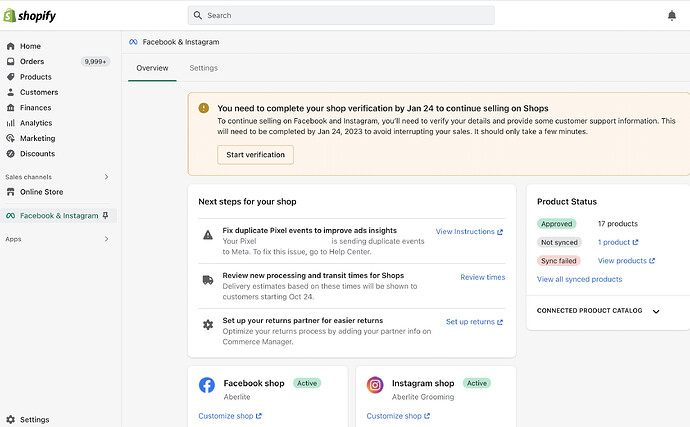The width and height of the screenshot is (690, 427).
Task: Open the 1 product not synced link
Action: [x=618, y=242]
